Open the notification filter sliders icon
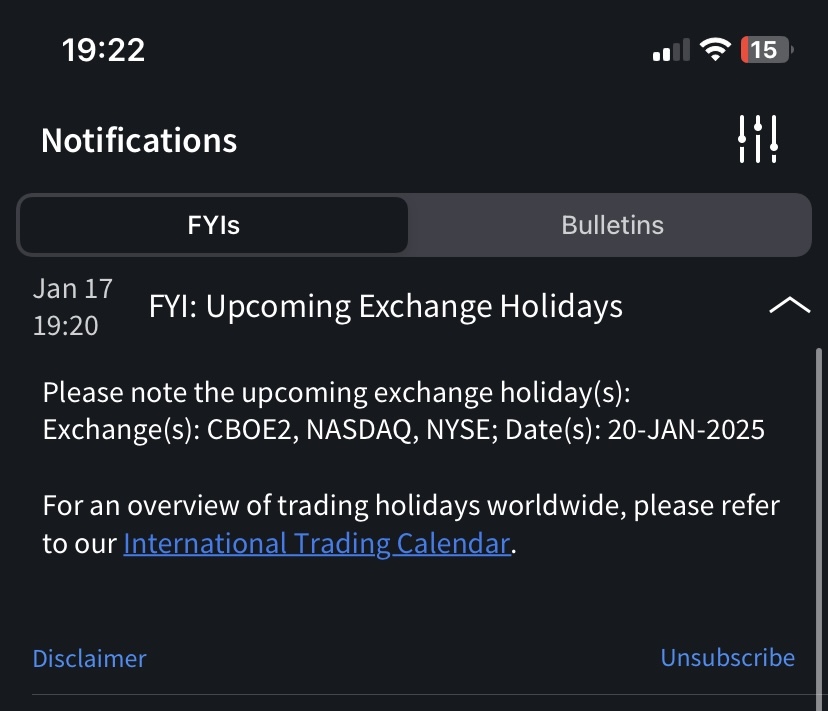 click(x=757, y=139)
